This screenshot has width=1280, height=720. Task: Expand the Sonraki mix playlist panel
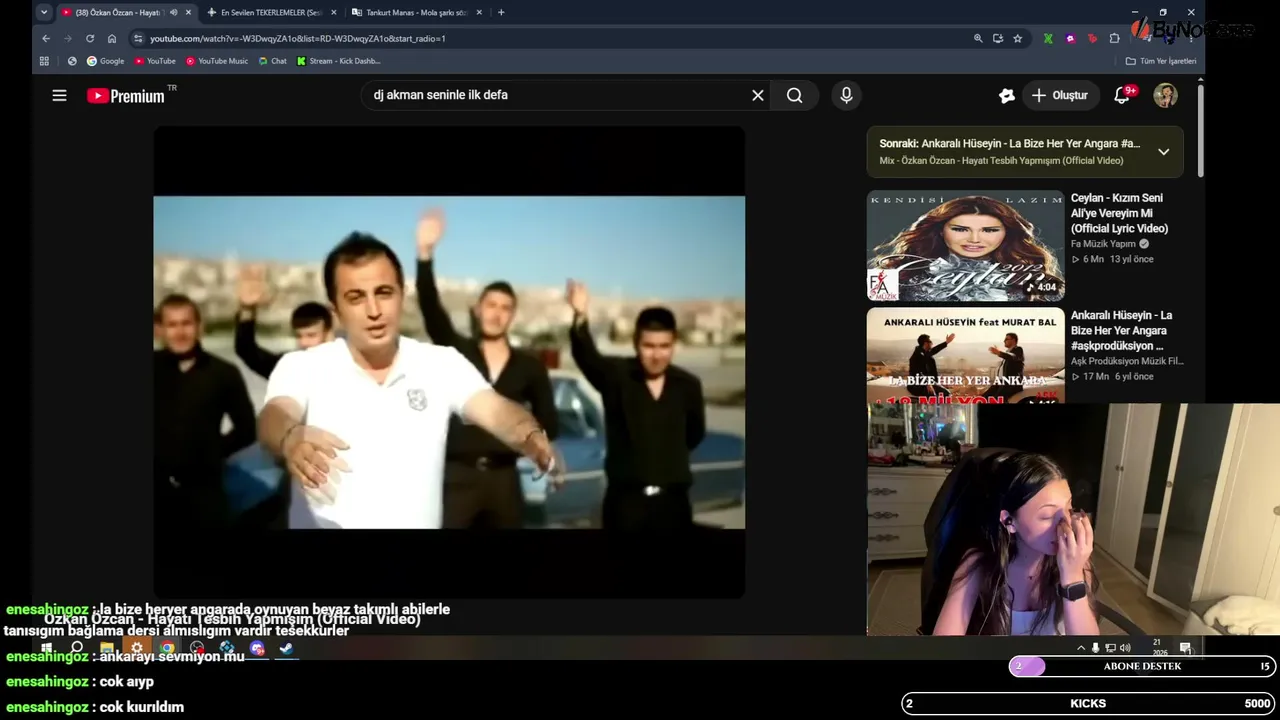pyautogui.click(x=1163, y=152)
